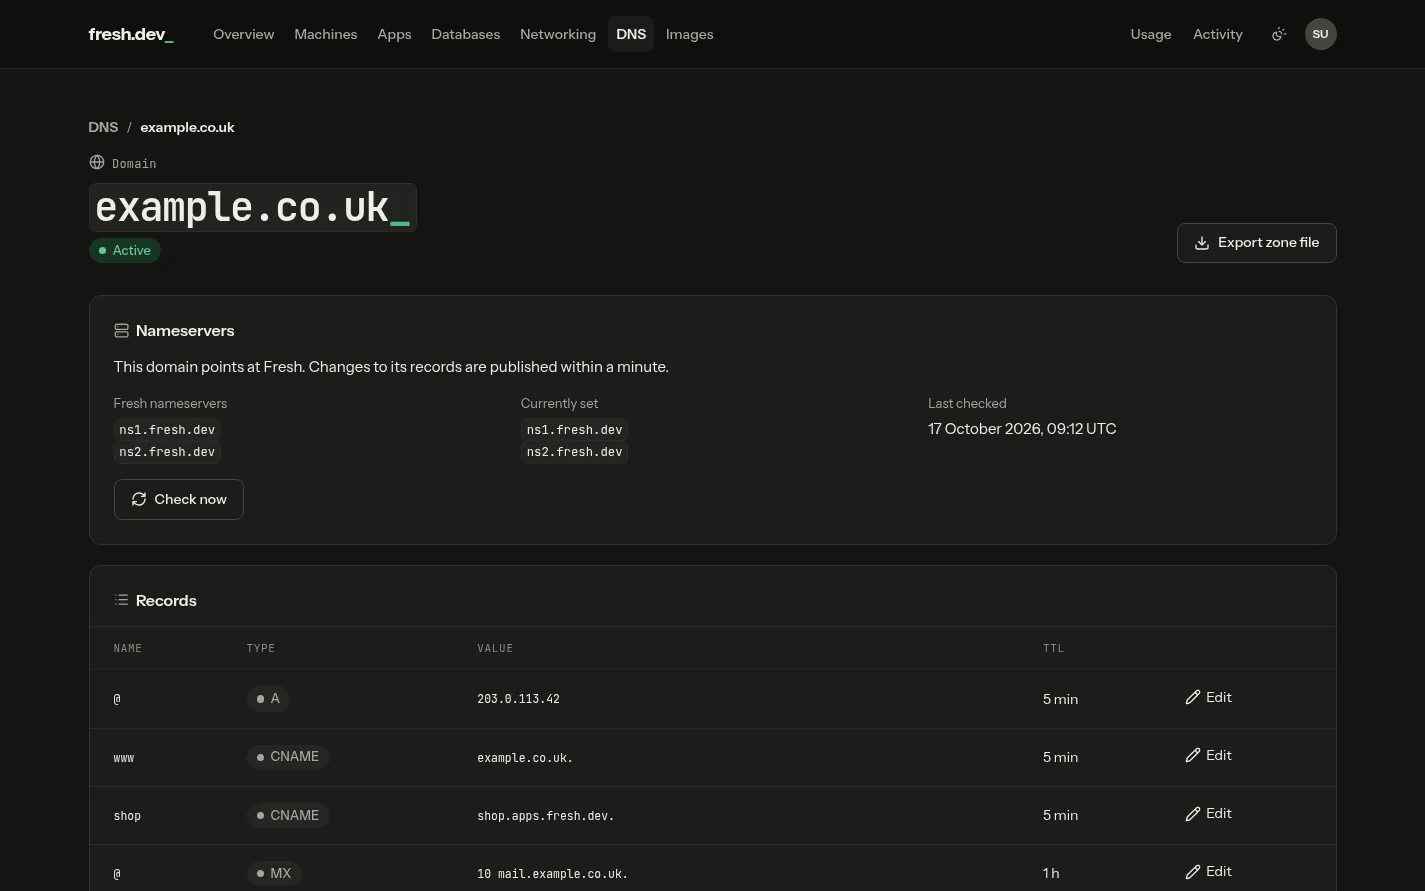Edit the A record 203.0.113.42
Viewport: 1425px width, 891px height.
click(1208, 697)
